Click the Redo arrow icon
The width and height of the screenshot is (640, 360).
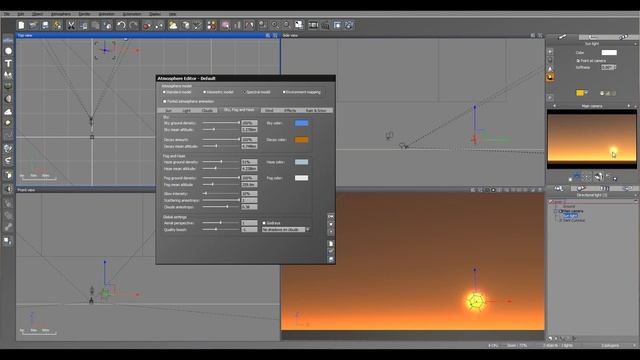tap(133, 25)
